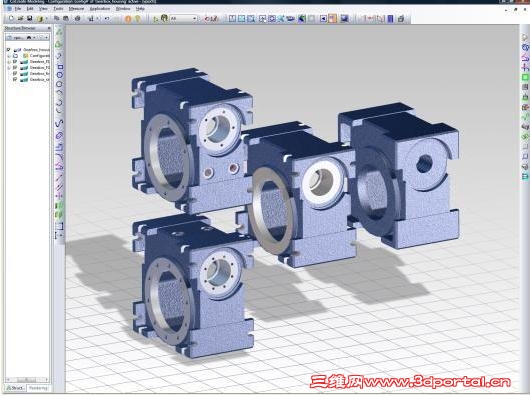Click the yellow light bulb icon
The height and width of the screenshot is (395, 530).
click(138, 19)
